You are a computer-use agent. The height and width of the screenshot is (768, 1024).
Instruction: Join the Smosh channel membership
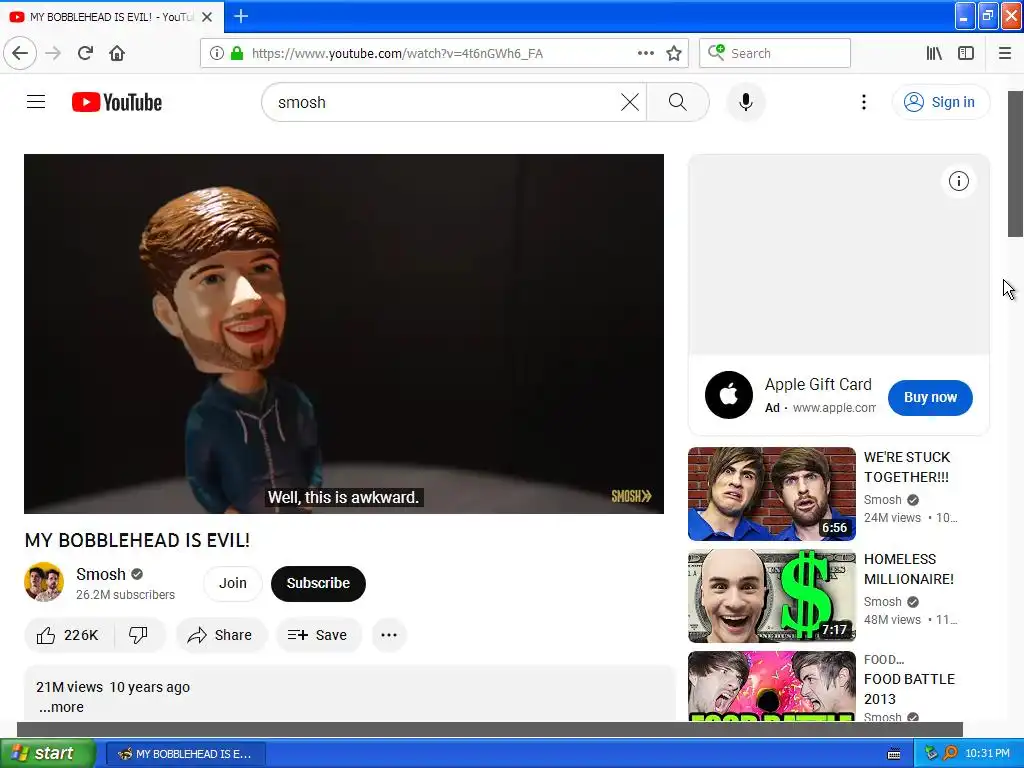(x=232, y=583)
